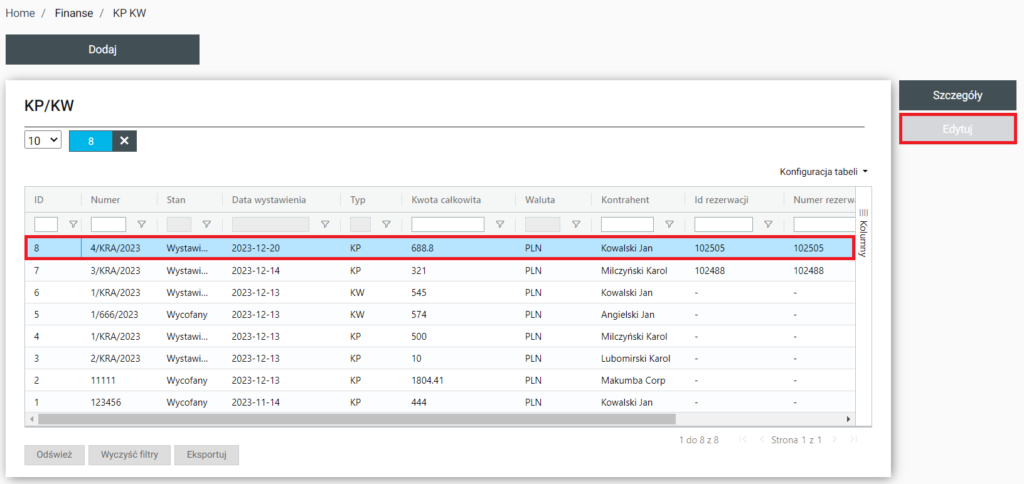This screenshot has width=1024, height=484.
Task: Expand the Konfiguracja tabeli dropdown
Action: point(823,171)
